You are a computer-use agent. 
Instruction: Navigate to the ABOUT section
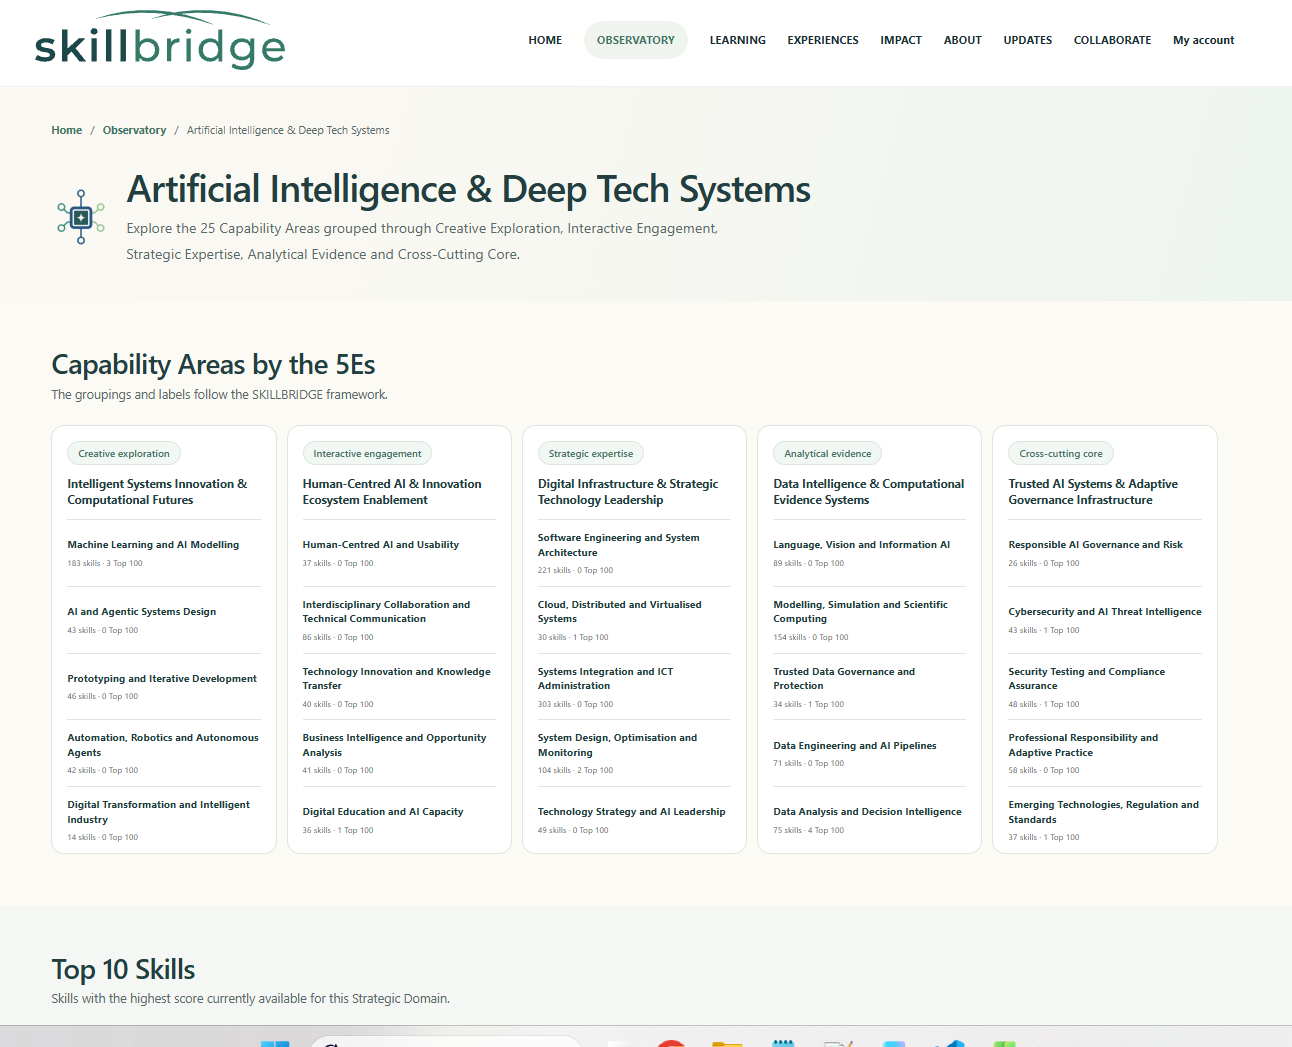[963, 40]
